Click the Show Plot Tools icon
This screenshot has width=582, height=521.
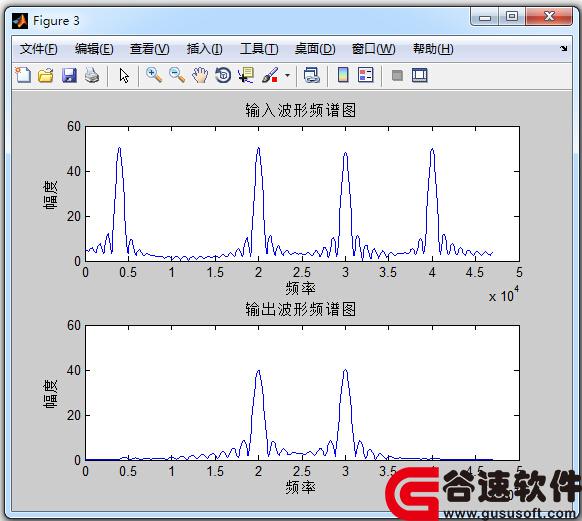pyautogui.click(x=420, y=75)
